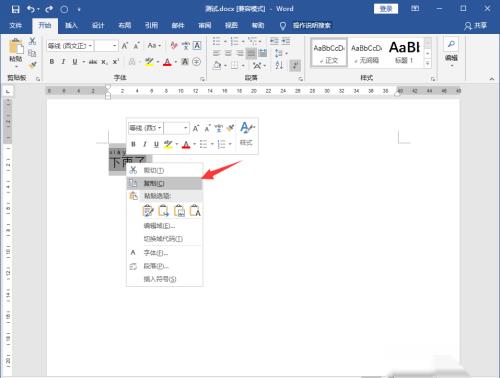Screen dimensions: 500x378
Task: Toggle Bold in the ribbon
Action: pyautogui.click(x=52, y=62)
